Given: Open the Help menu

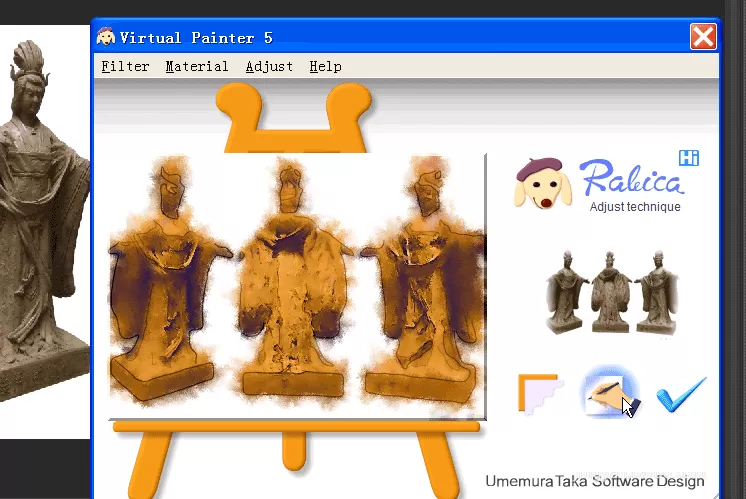Looking at the screenshot, I should [x=325, y=67].
